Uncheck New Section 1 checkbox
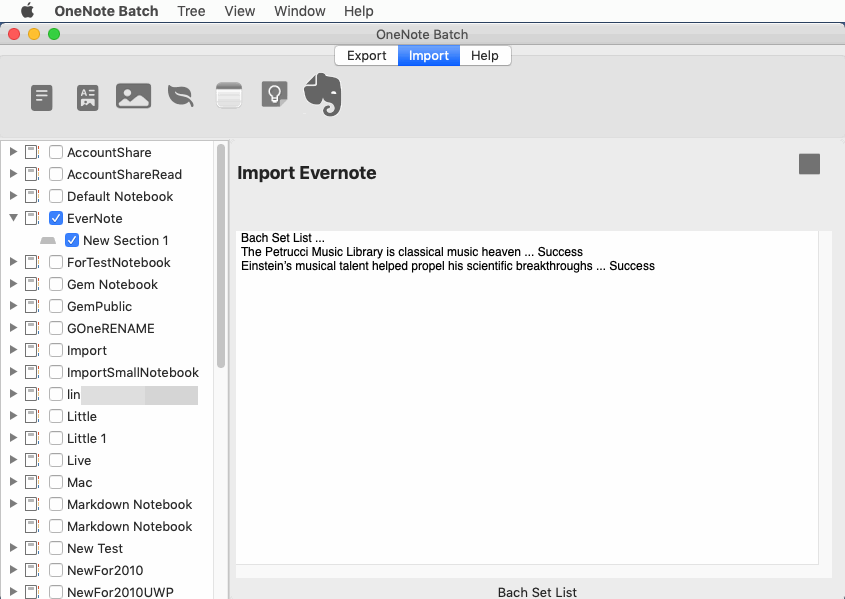845x599 pixels. [x=71, y=240]
